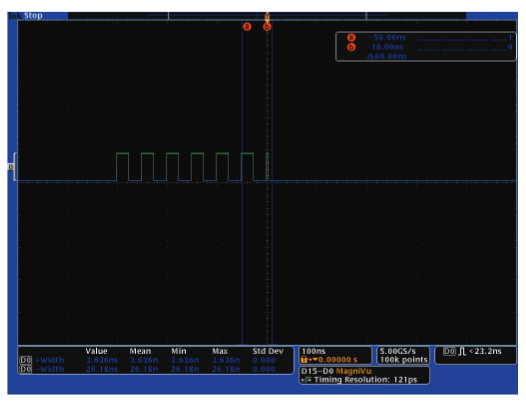Click the Min column header
This screenshot has height=402, width=526.
pos(179,351)
